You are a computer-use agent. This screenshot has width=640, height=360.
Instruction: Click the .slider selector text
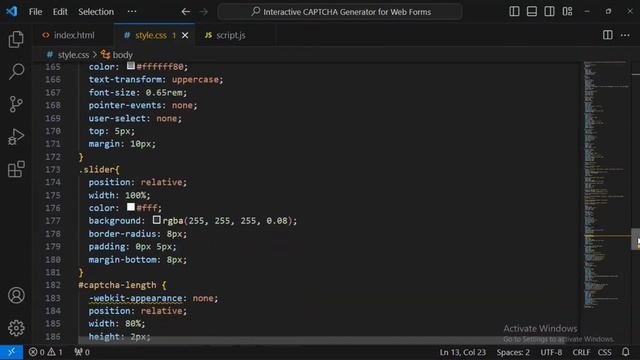click(97, 169)
